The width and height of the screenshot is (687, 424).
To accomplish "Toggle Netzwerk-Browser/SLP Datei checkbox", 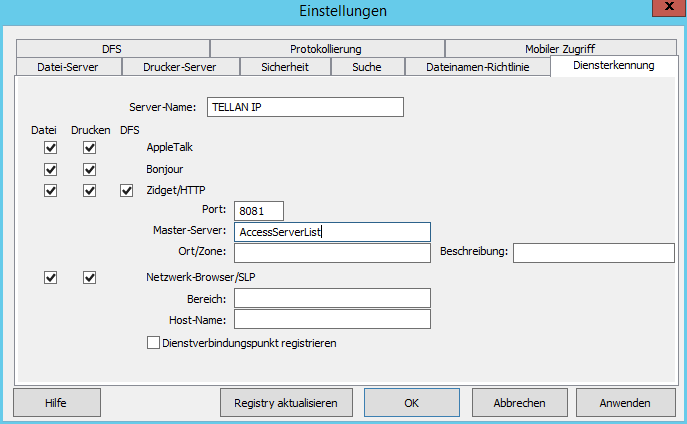I will point(50,277).
